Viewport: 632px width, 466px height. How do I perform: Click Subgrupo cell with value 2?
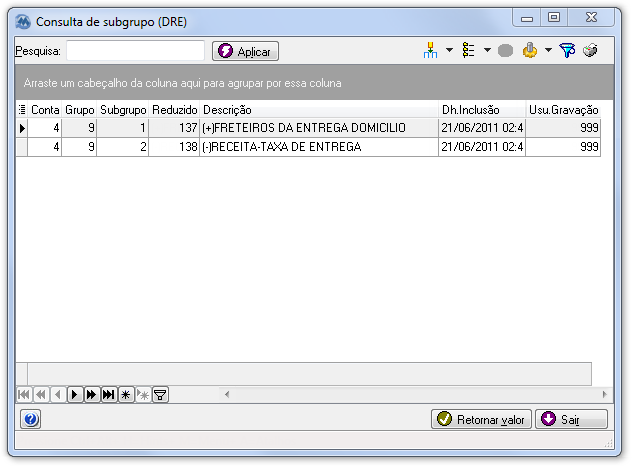click(x=123, y=147)
